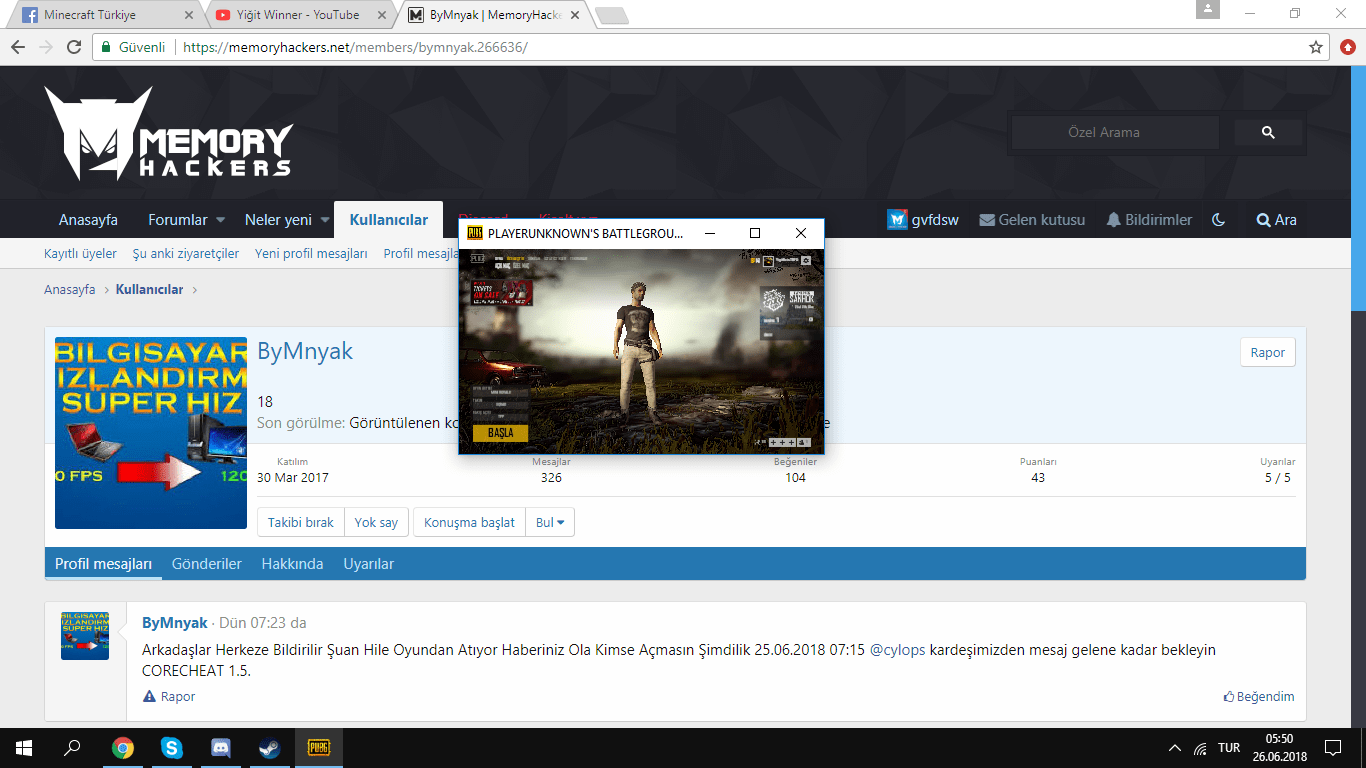The width and height of the screenshot is (1366, 768).
Task: Click the Chrome address bar URL
Action: (355, 47)
